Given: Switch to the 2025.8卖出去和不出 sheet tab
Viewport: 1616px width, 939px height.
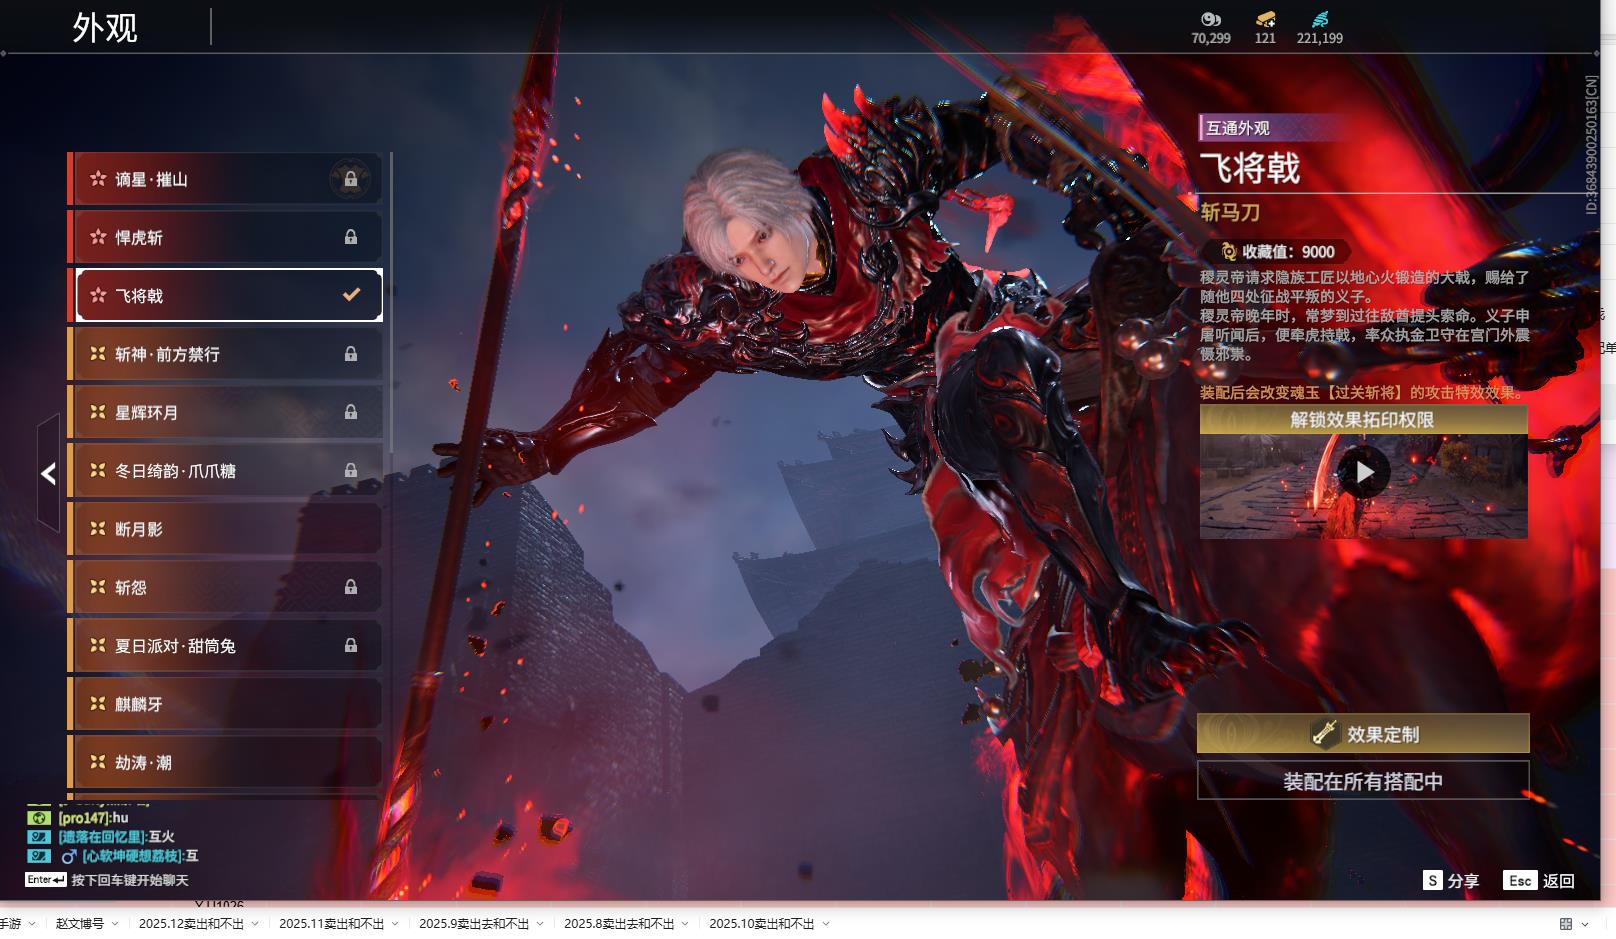Looking at the screenshot, I should [x=618, y=924].
